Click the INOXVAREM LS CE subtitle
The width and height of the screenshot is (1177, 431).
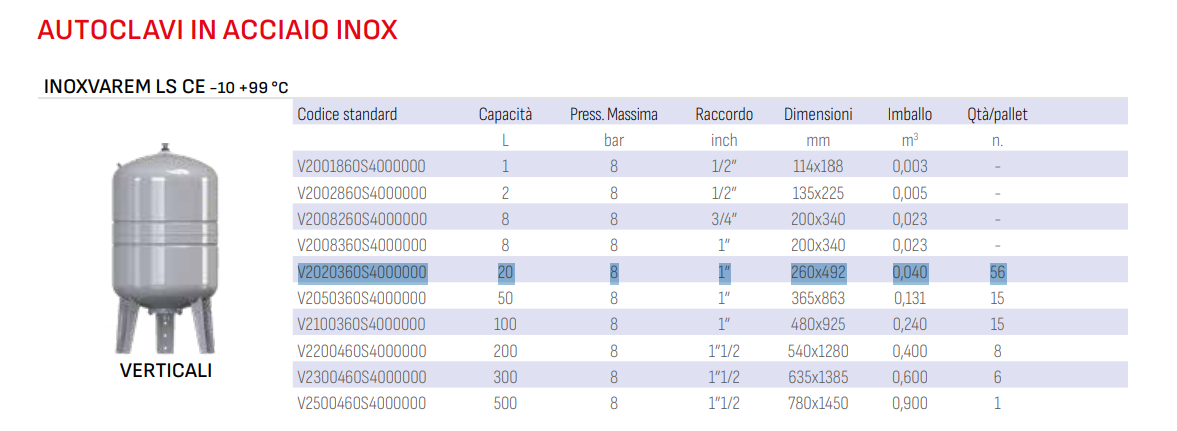[167, 86]
